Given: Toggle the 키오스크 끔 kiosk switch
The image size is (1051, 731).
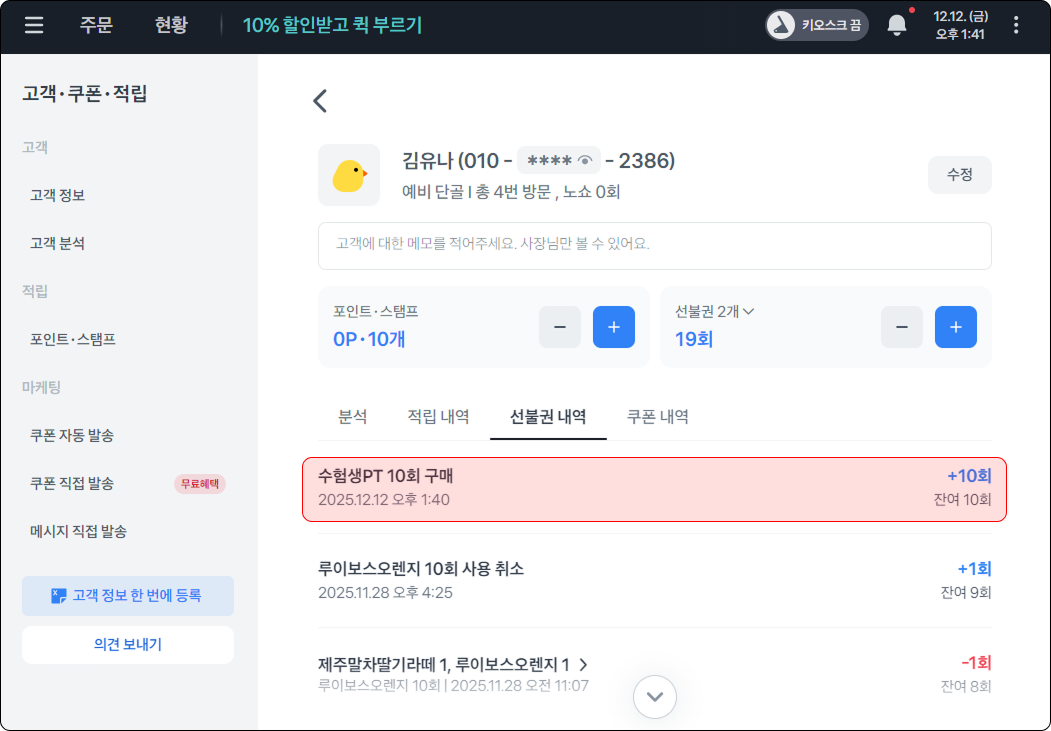Looking at the screenshot, I should pos(817,26).
